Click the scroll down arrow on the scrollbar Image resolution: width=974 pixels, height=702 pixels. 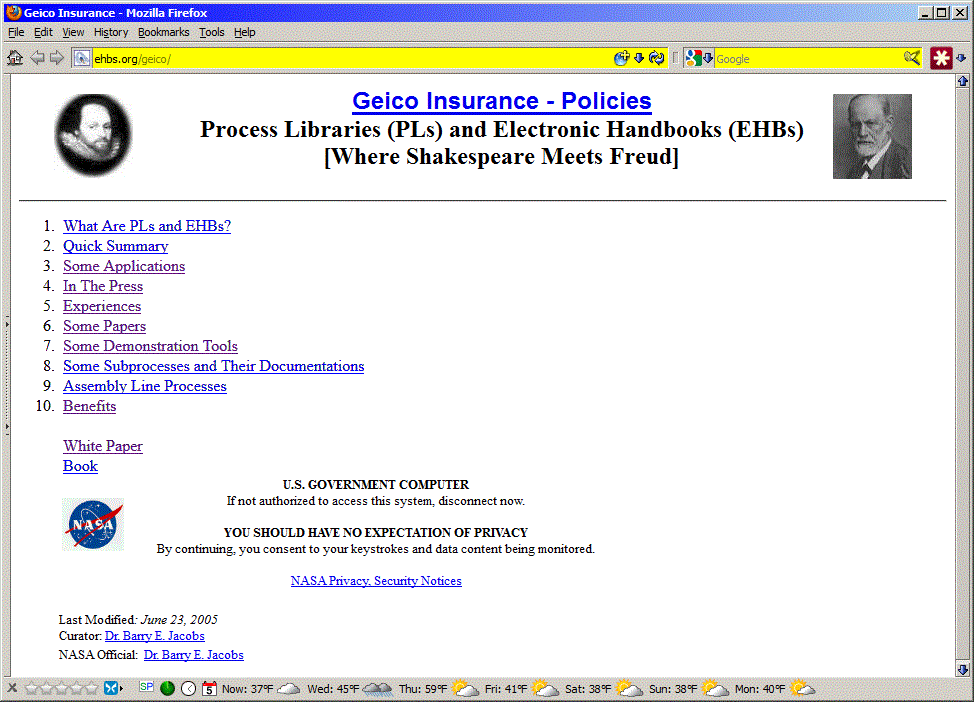tap(962, 670)
